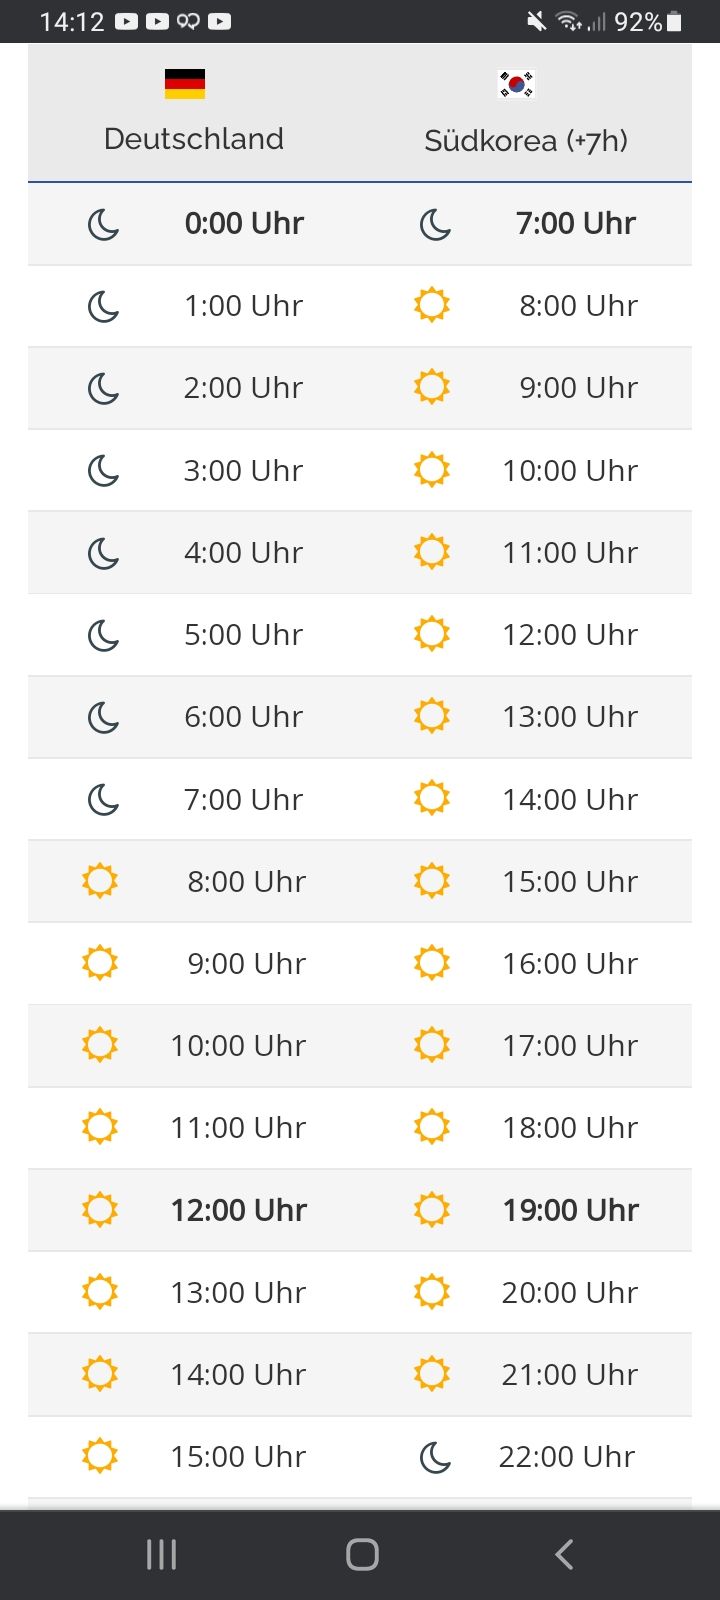Select the Deutschland column header
720x1600 pixels.
[x=194, y=139]
